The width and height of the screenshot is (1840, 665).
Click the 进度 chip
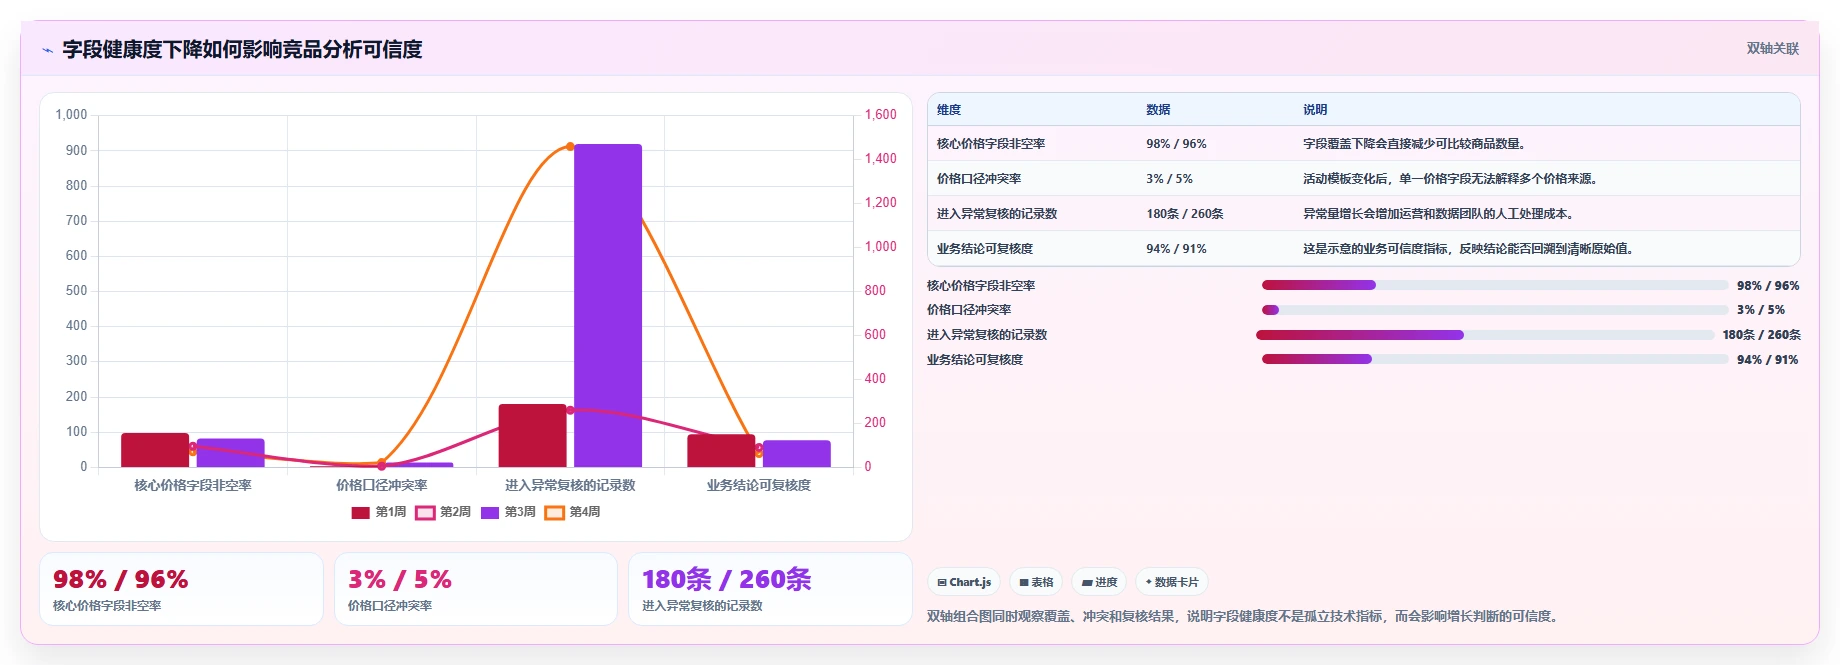point(1099,582)
